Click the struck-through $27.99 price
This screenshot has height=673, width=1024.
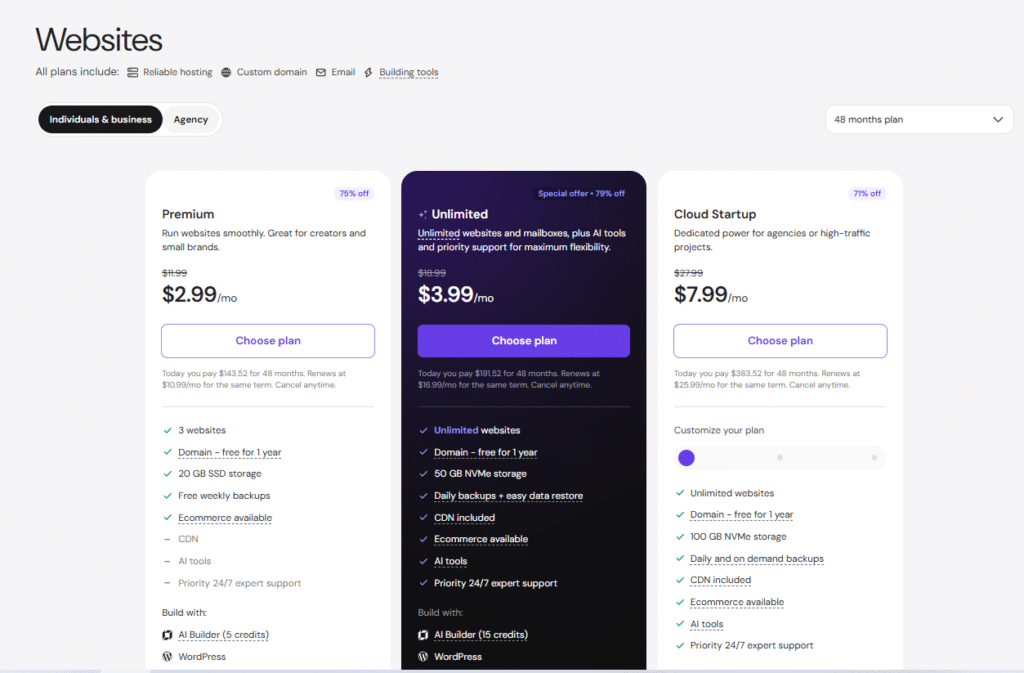688,273
